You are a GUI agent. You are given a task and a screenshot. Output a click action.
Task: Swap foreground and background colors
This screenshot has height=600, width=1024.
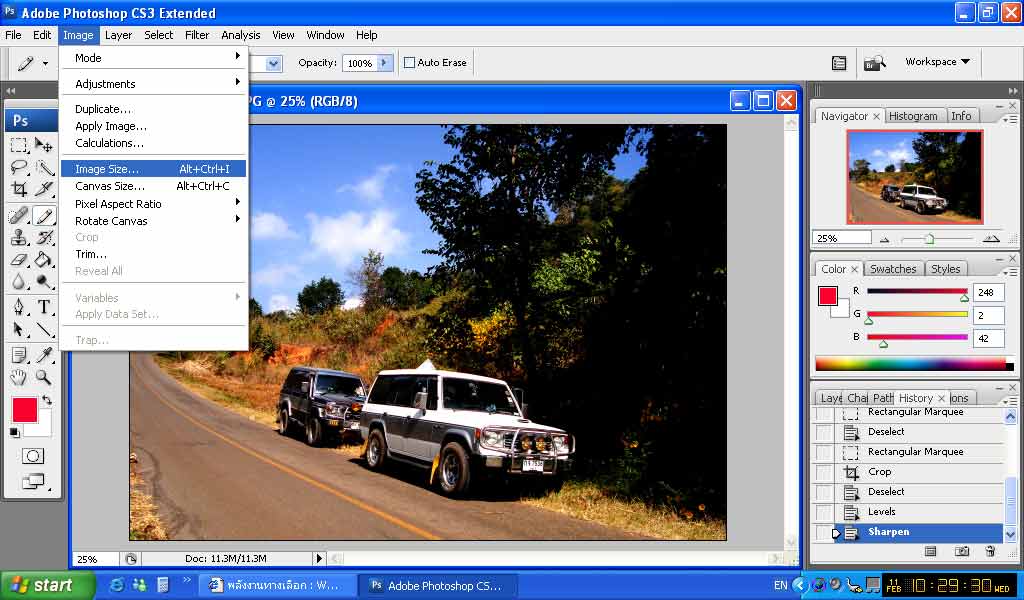(46, 400)
